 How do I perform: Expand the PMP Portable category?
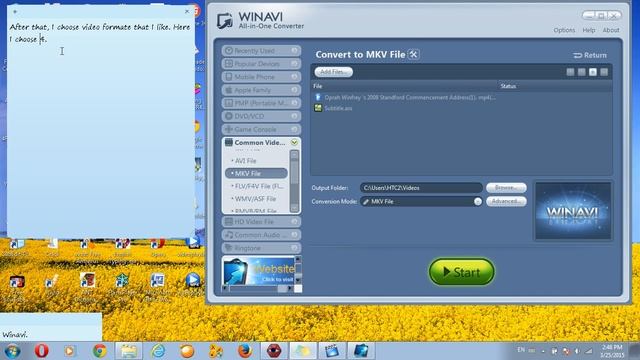tap(261, 103)
